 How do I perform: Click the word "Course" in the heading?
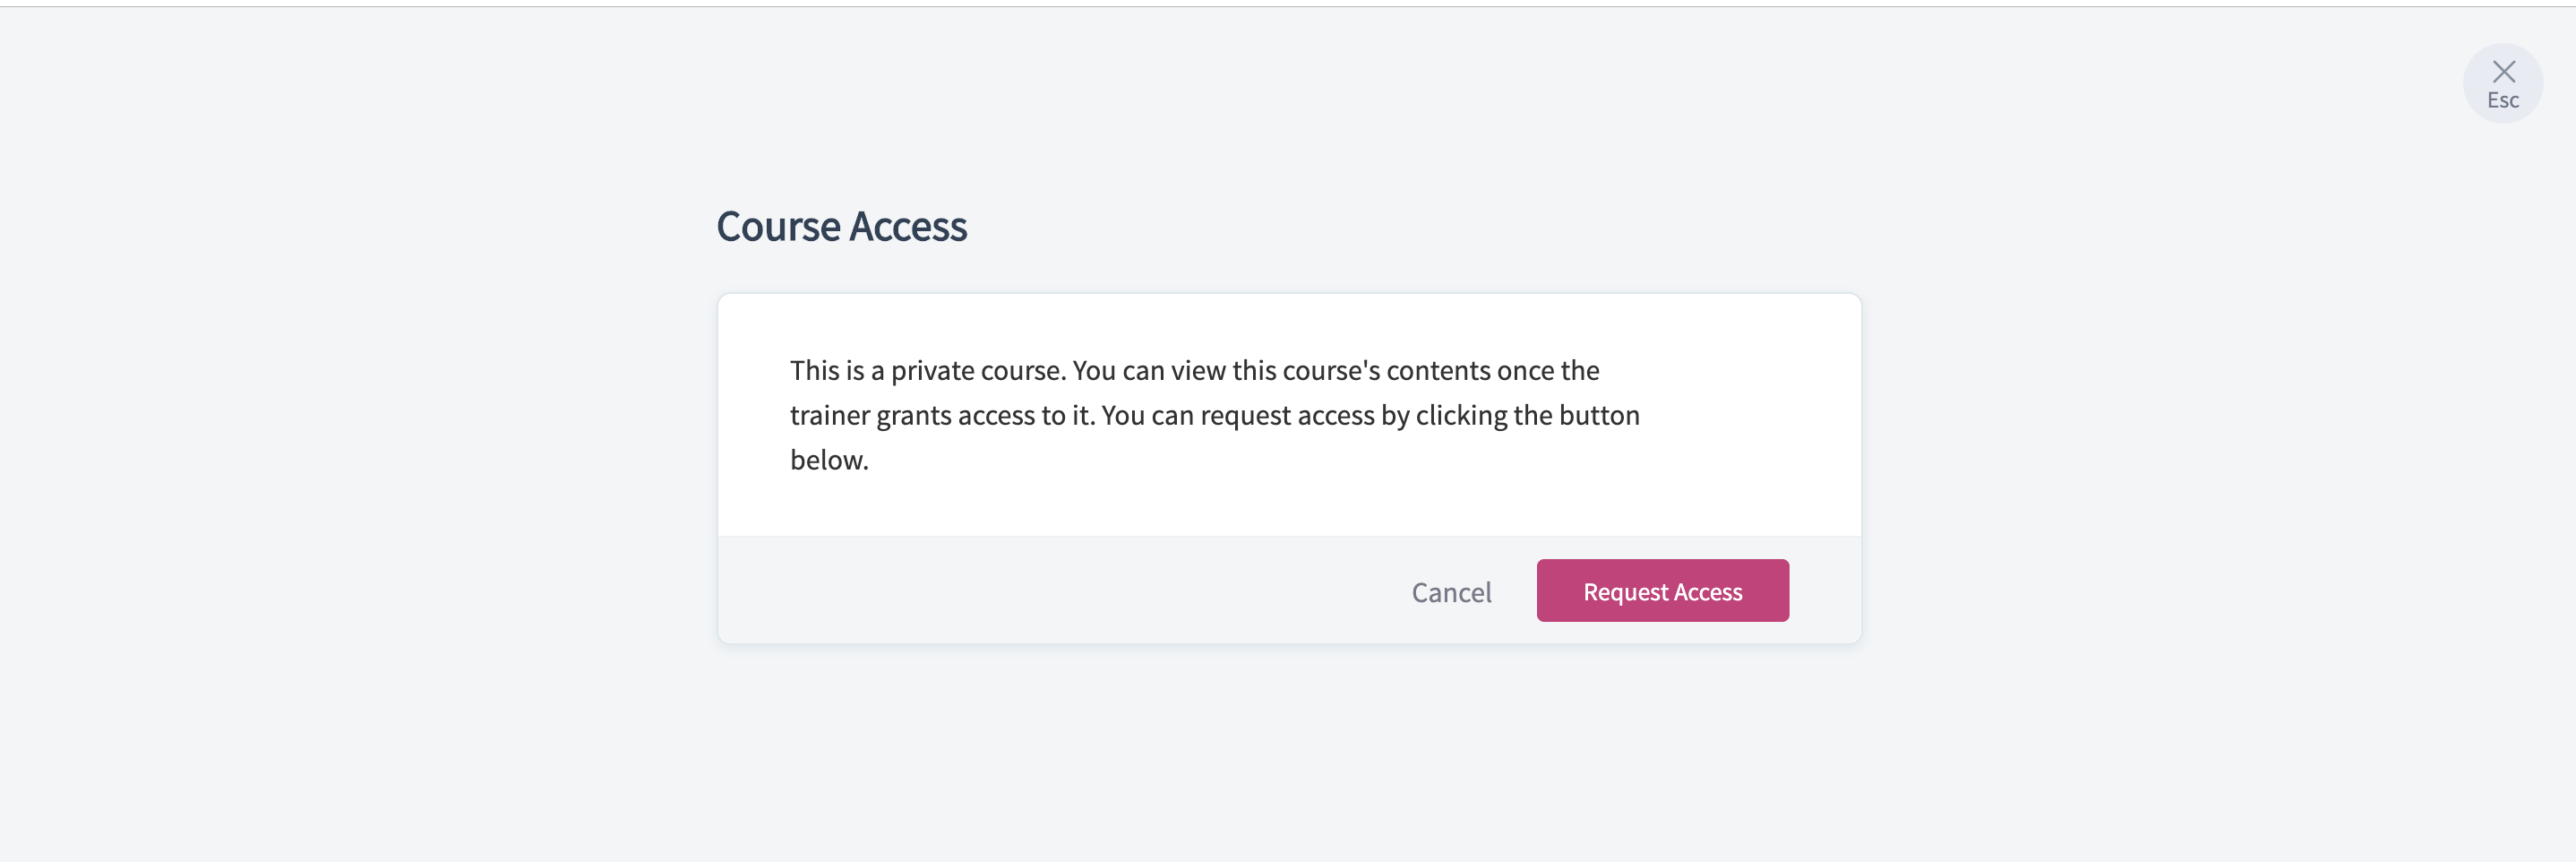tap(778, 226)
